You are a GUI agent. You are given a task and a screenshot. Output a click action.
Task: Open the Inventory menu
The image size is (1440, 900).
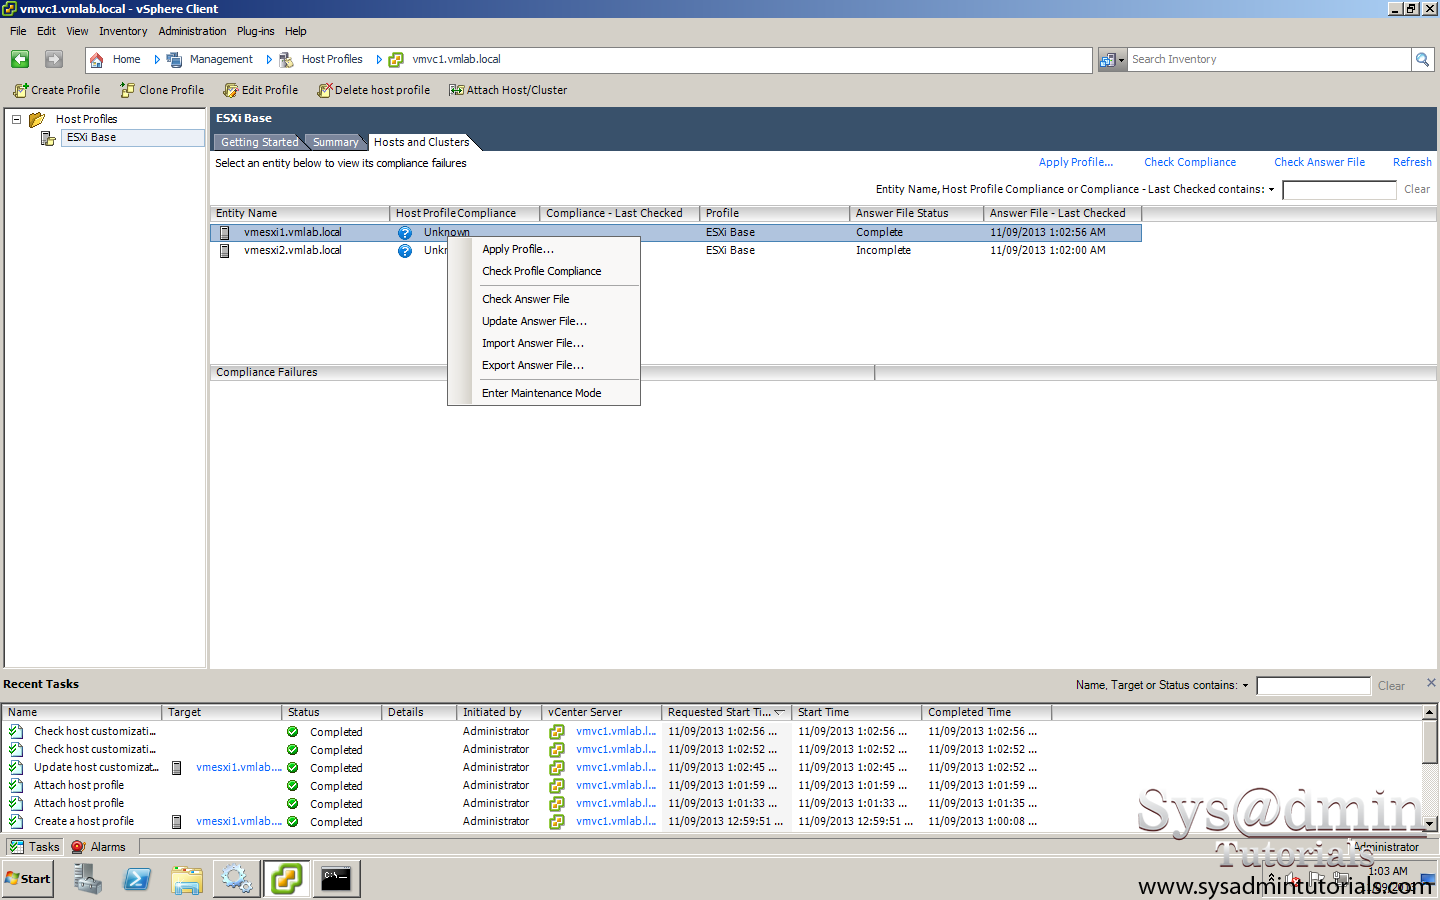pyautogui.click(x=123, y=31)
